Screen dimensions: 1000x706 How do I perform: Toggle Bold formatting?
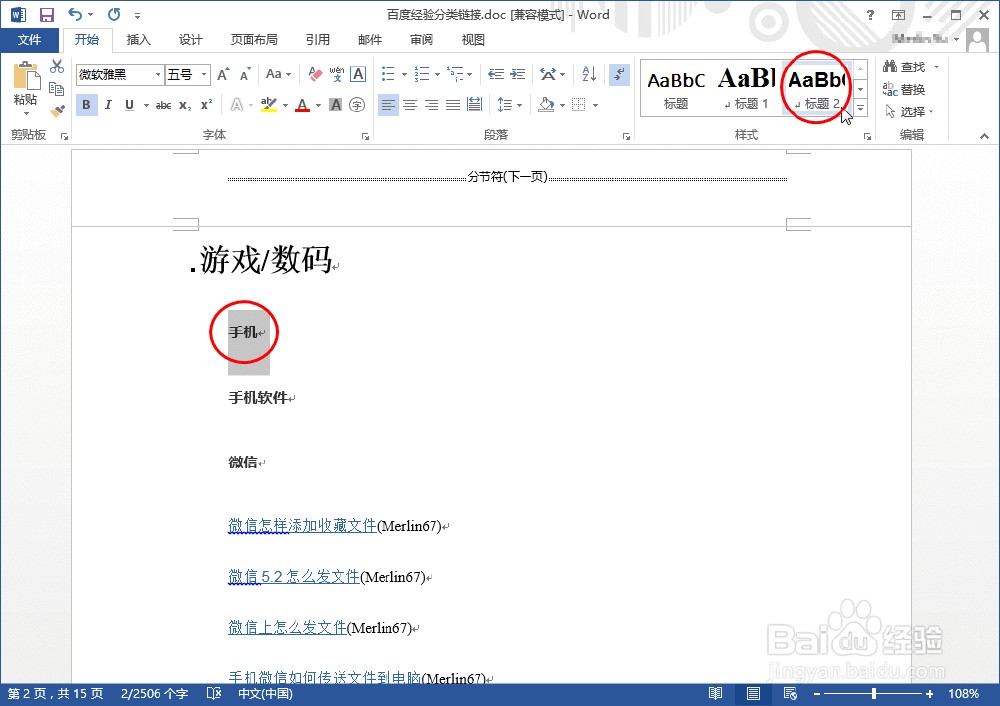[87, 105]
